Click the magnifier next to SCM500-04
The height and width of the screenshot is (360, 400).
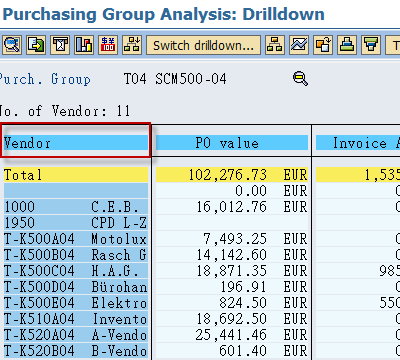pyautogui.click(x=300, y=79)
